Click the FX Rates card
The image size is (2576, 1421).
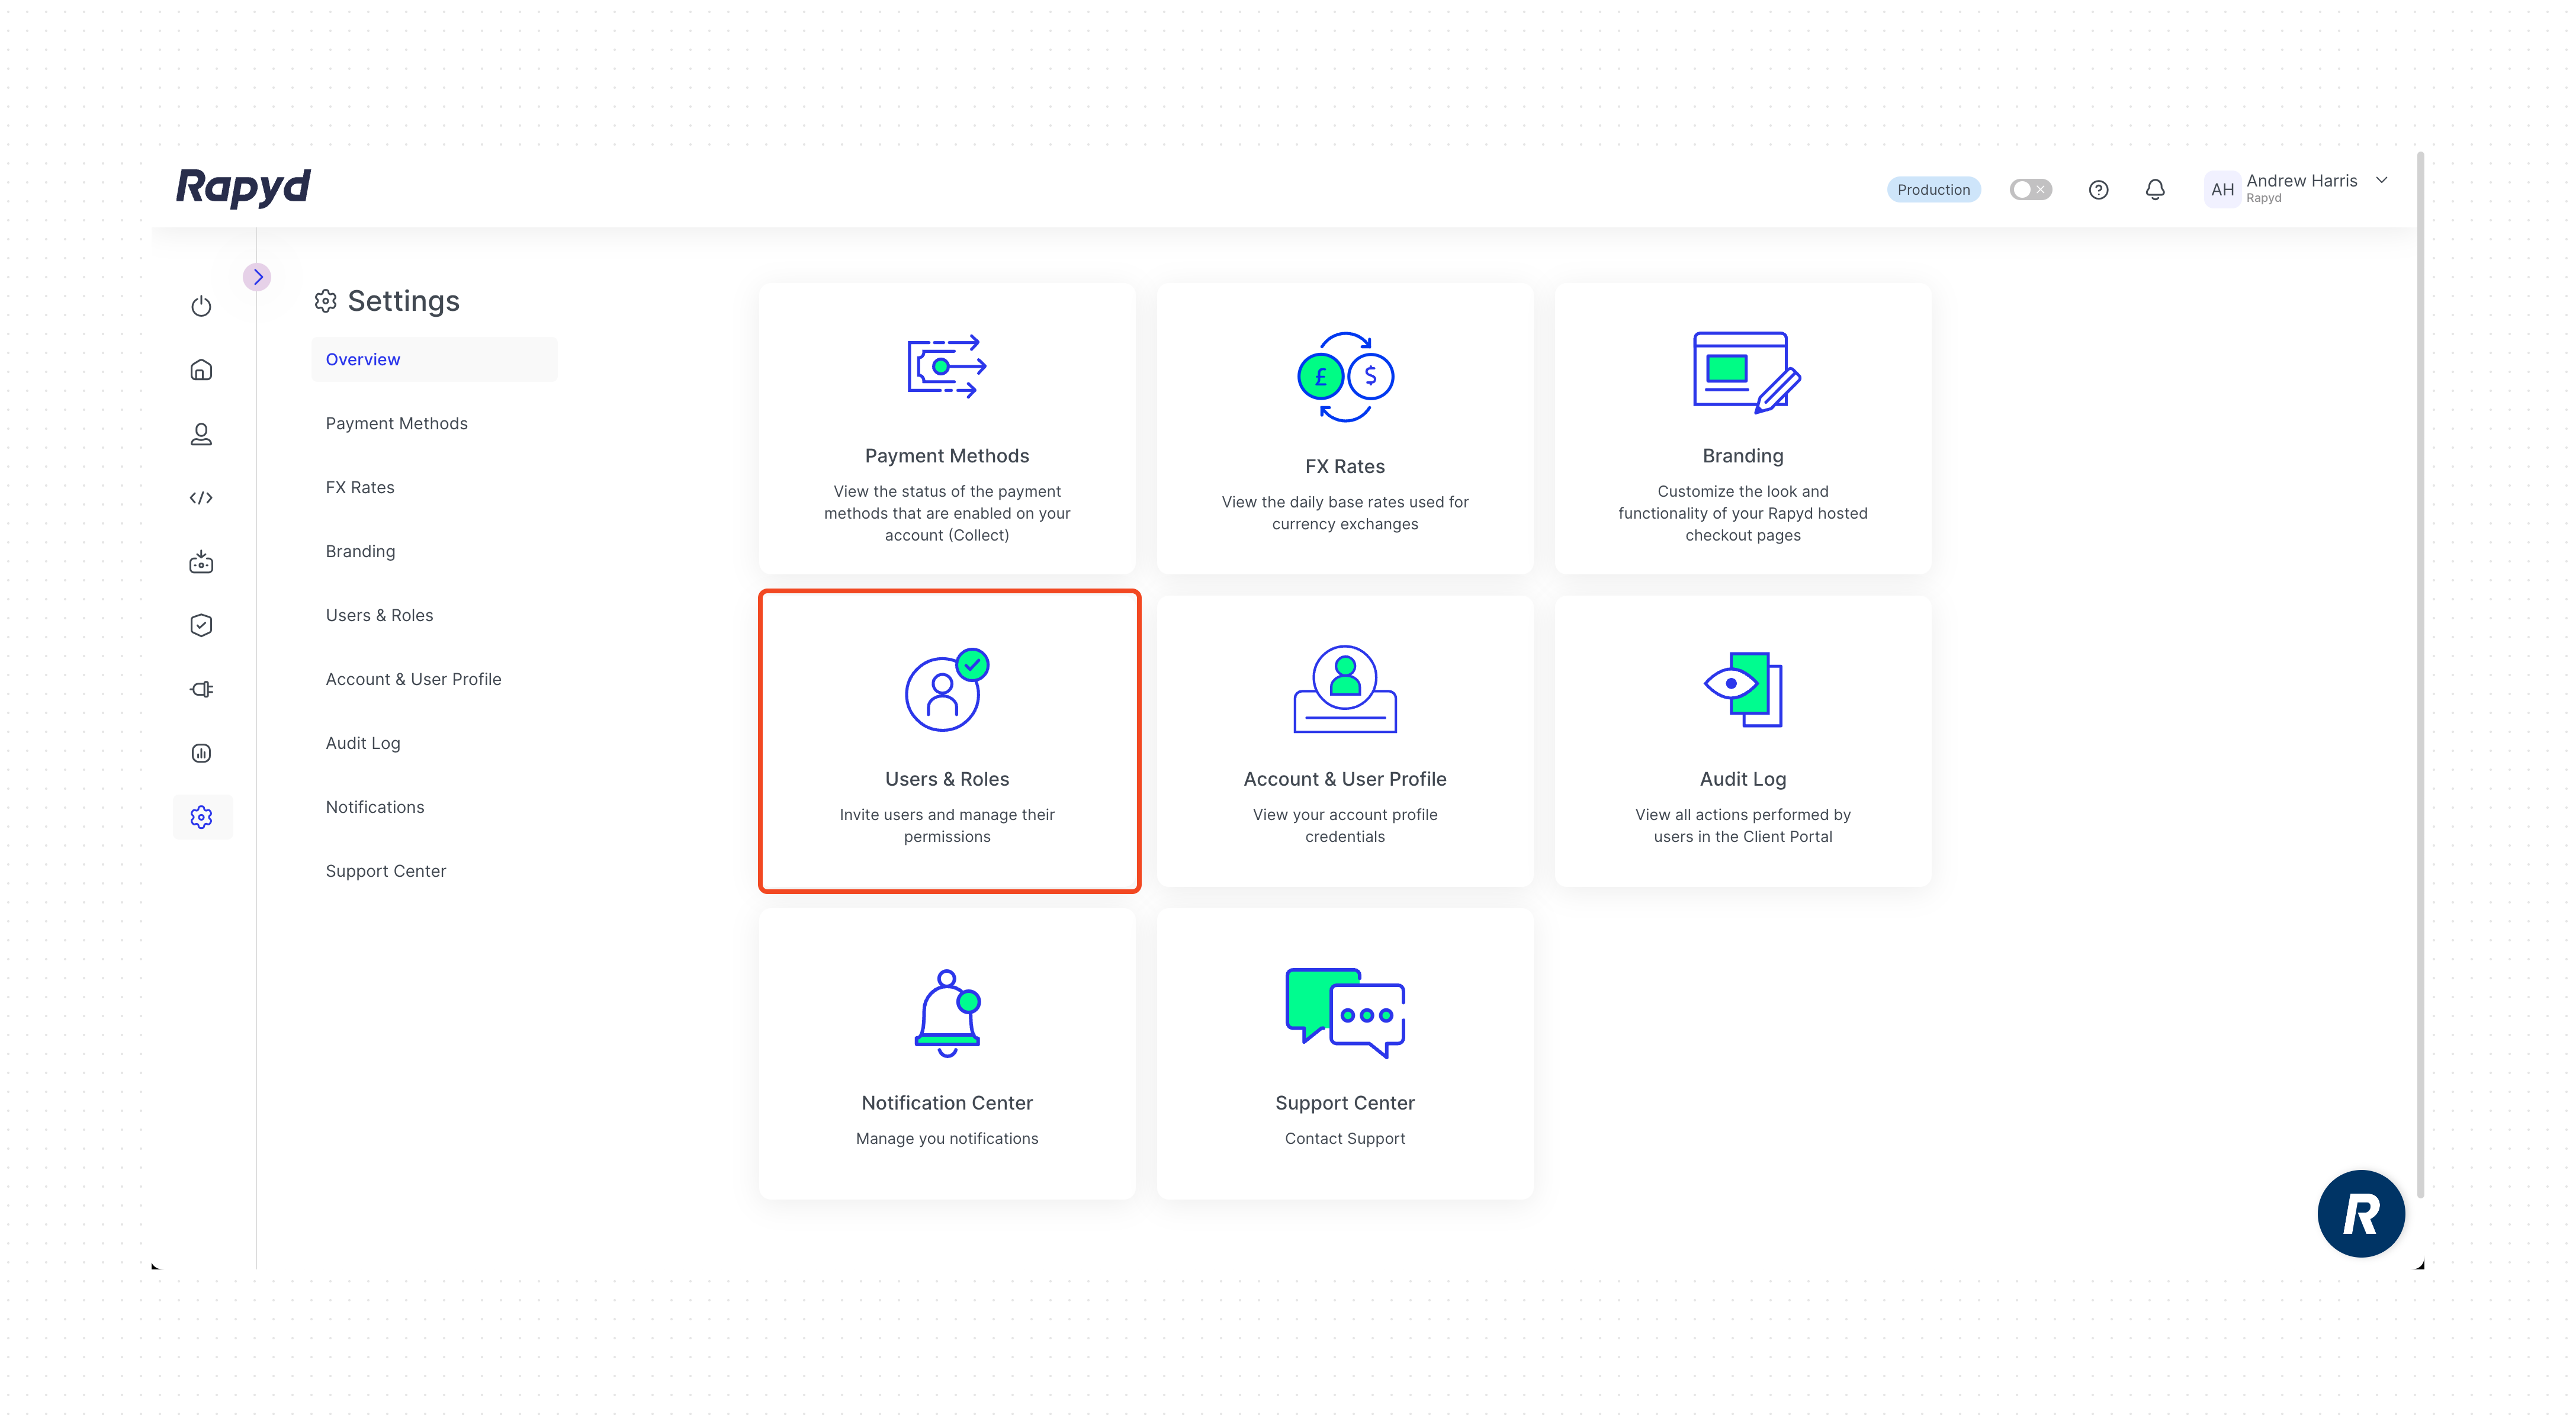[1344, 429]
